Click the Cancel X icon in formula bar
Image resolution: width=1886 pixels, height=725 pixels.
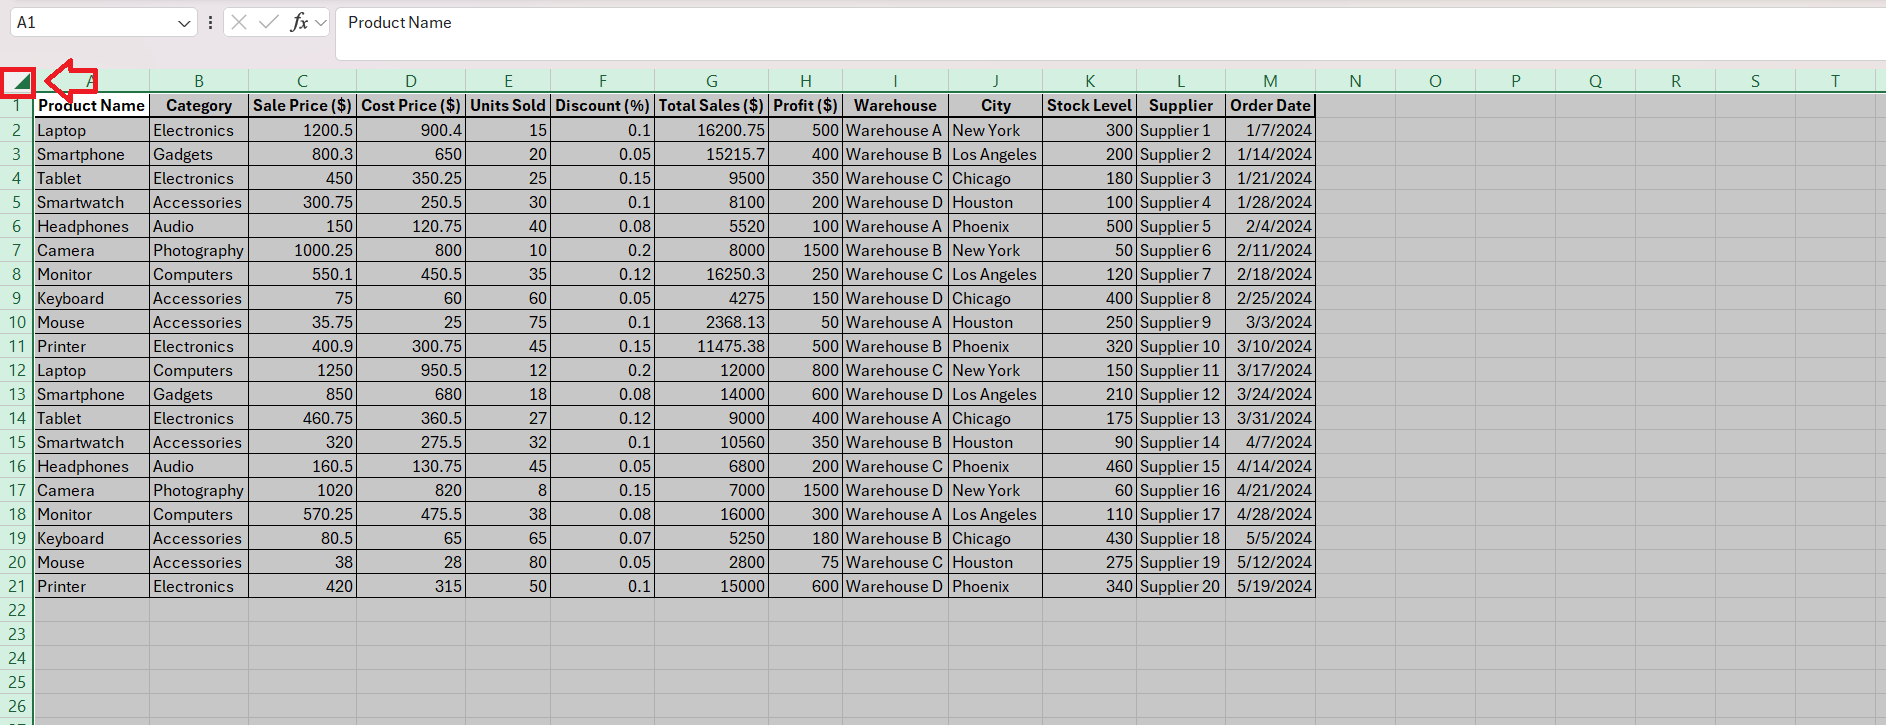pyautogui.click(x=239, y=22)
